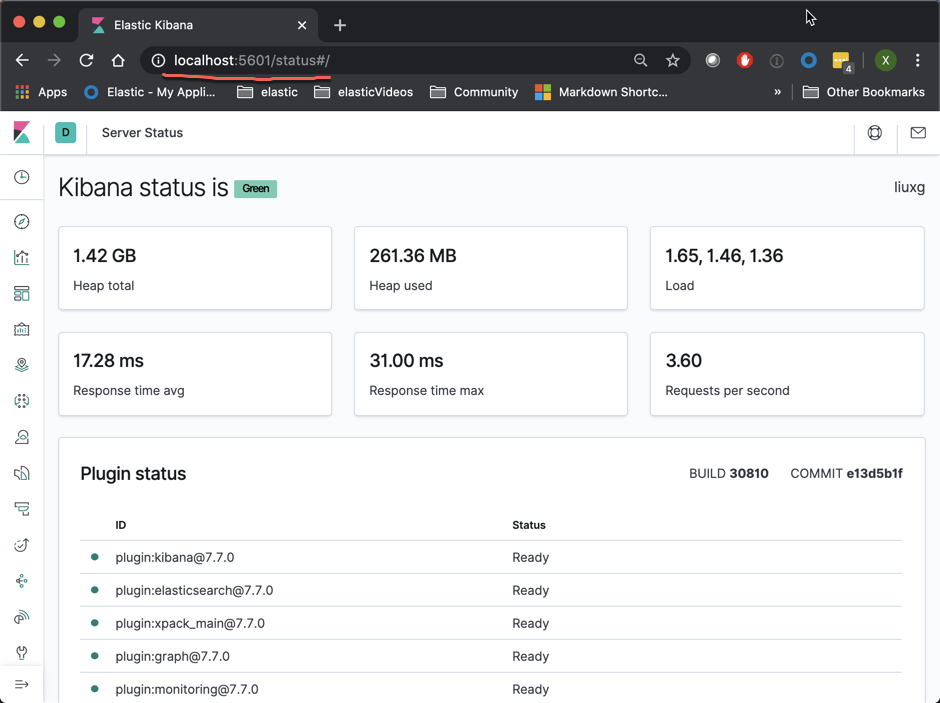The image size is (940, 703).
Task: Click the shields extension toggle in the toolbar
Action: [745, 60]
